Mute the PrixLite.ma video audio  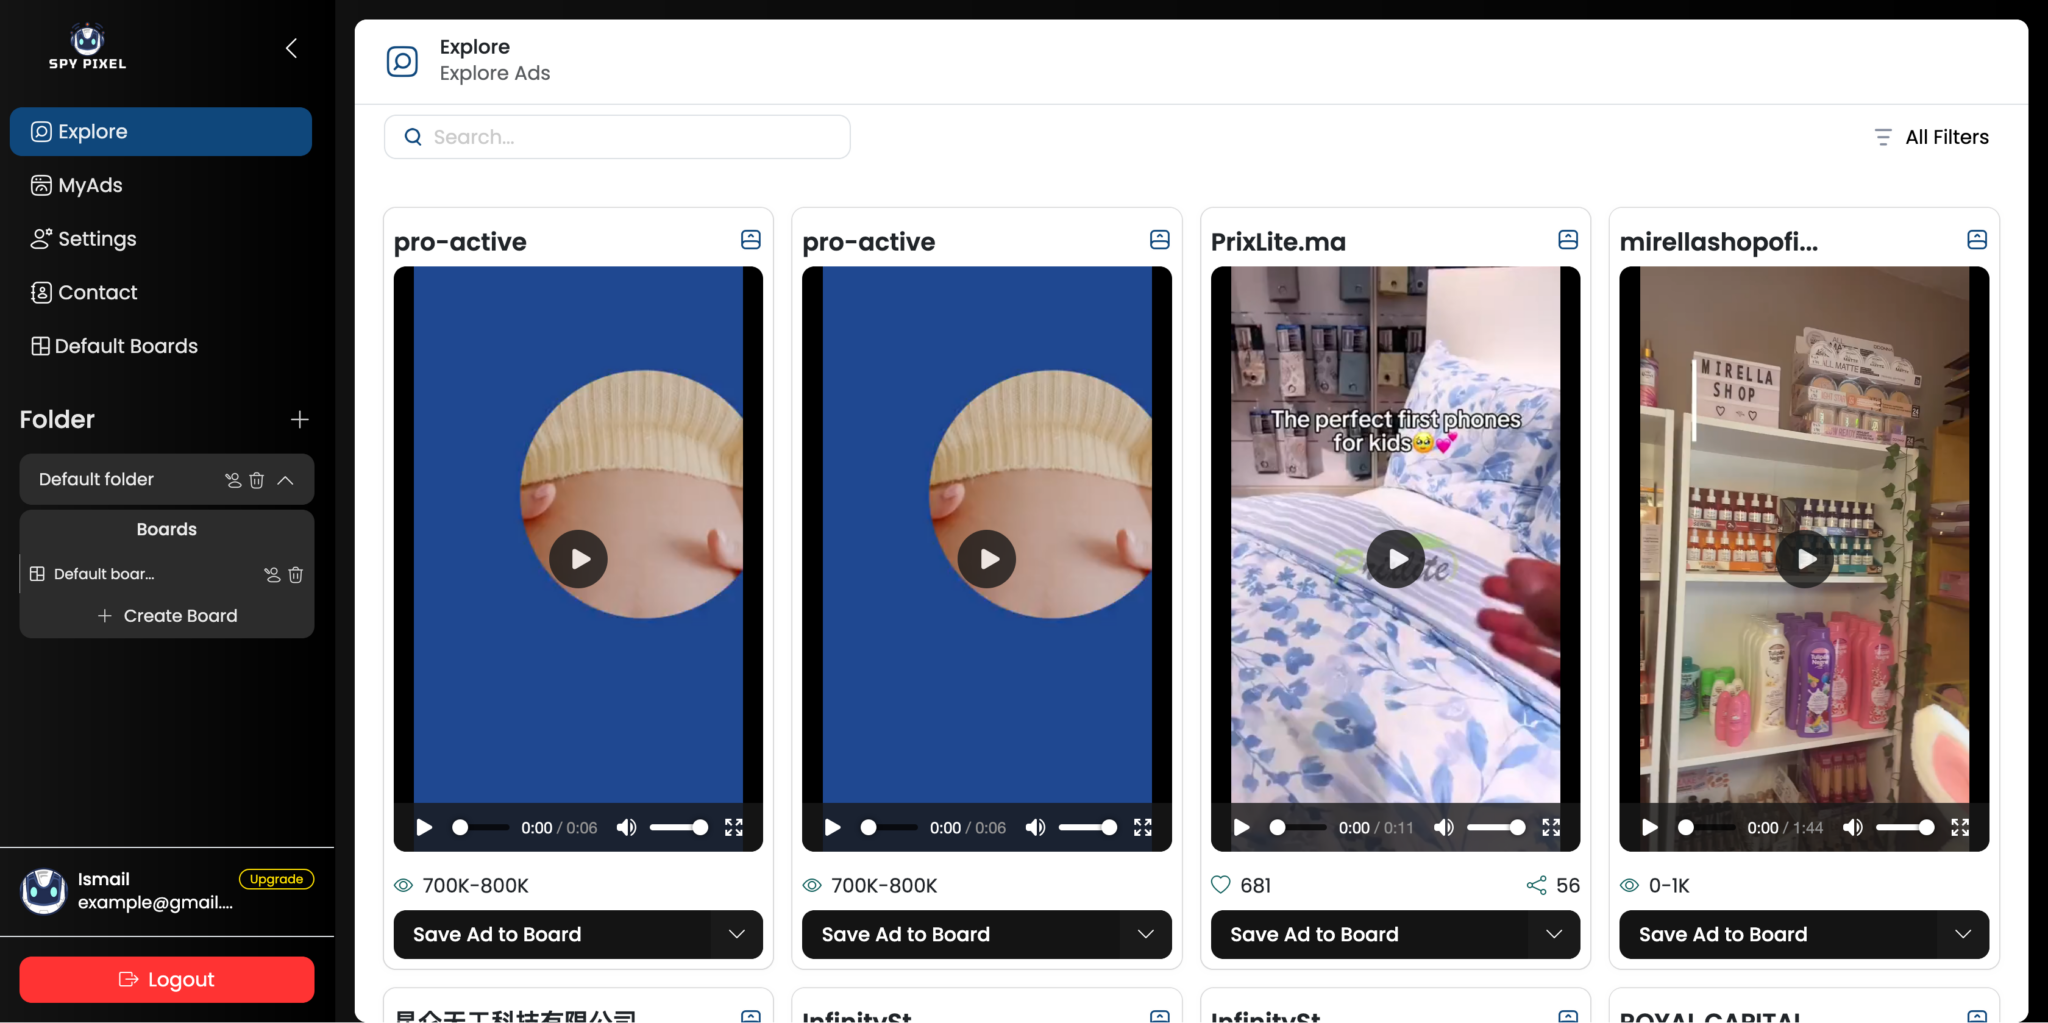[x=1443, y=827]
